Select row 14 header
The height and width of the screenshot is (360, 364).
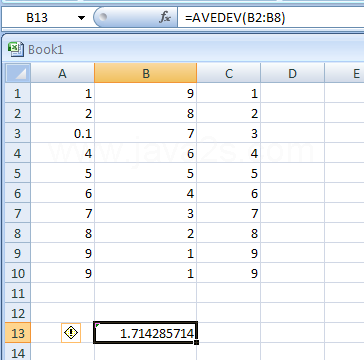(18, 352)
